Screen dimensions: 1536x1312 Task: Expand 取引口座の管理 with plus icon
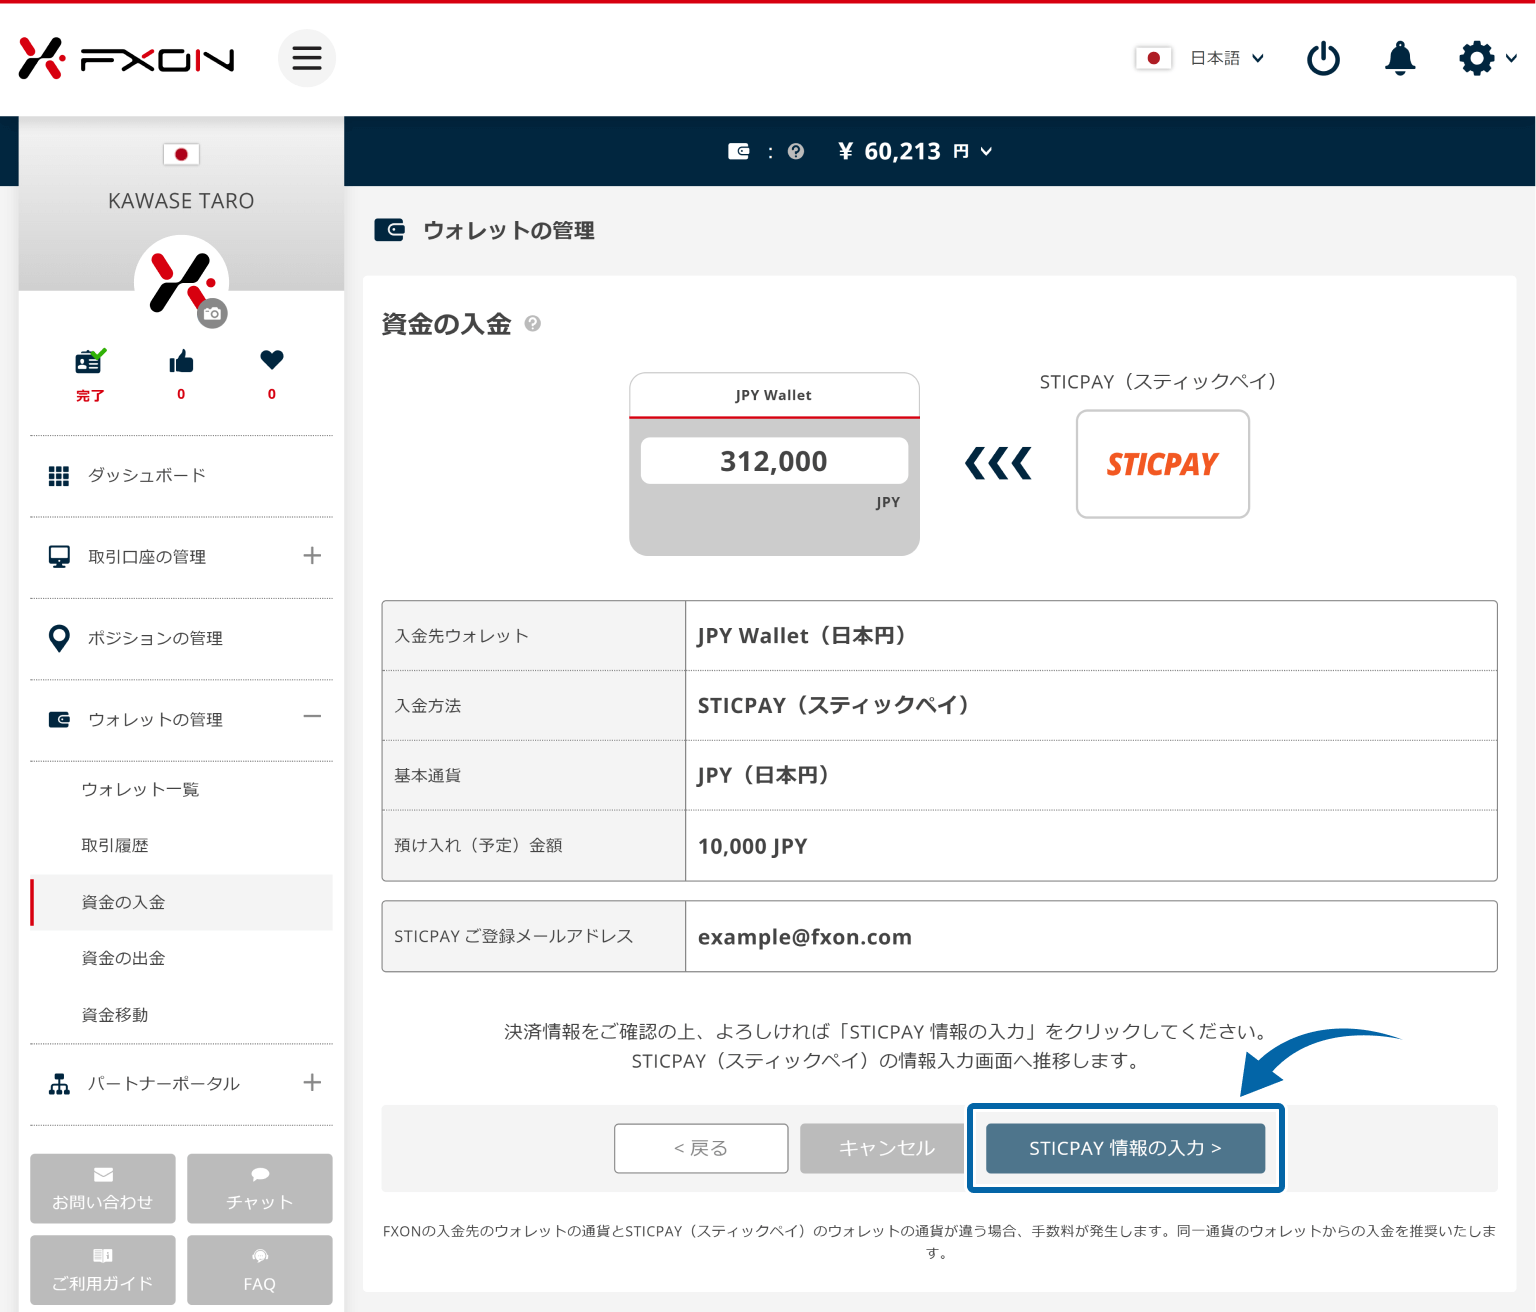click(x=312, y=556)
